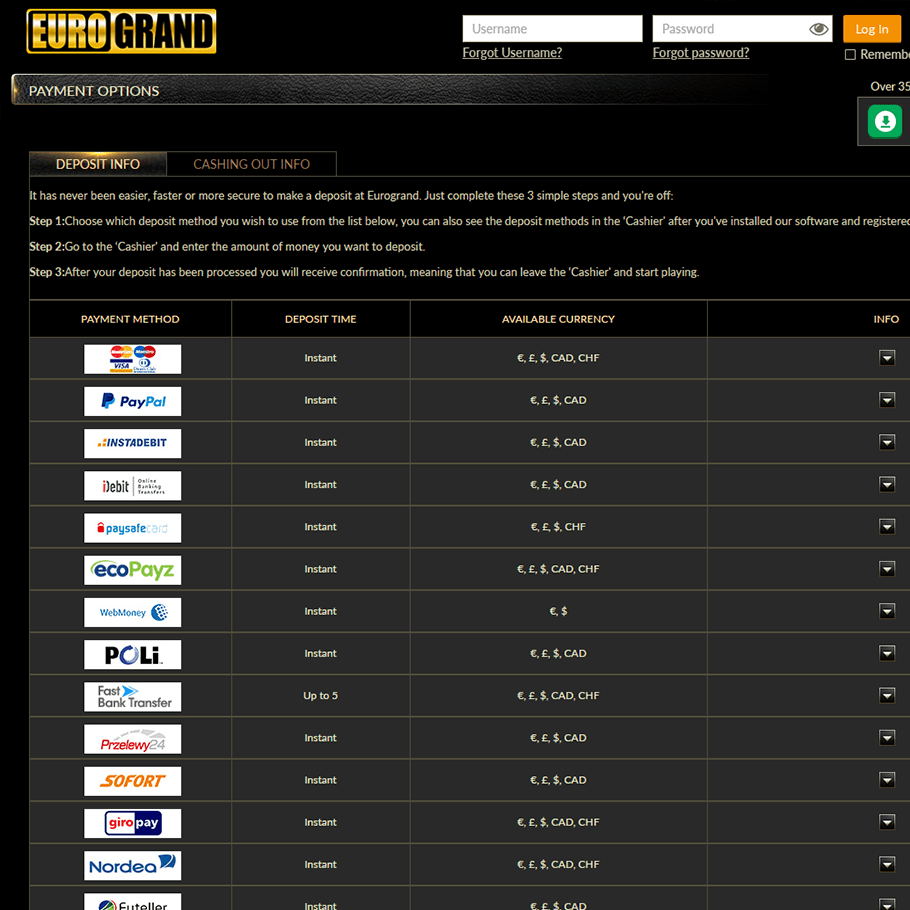910x910 pixels.
Task: Click the WebMoney payment logo
Action: coord(132,612)
